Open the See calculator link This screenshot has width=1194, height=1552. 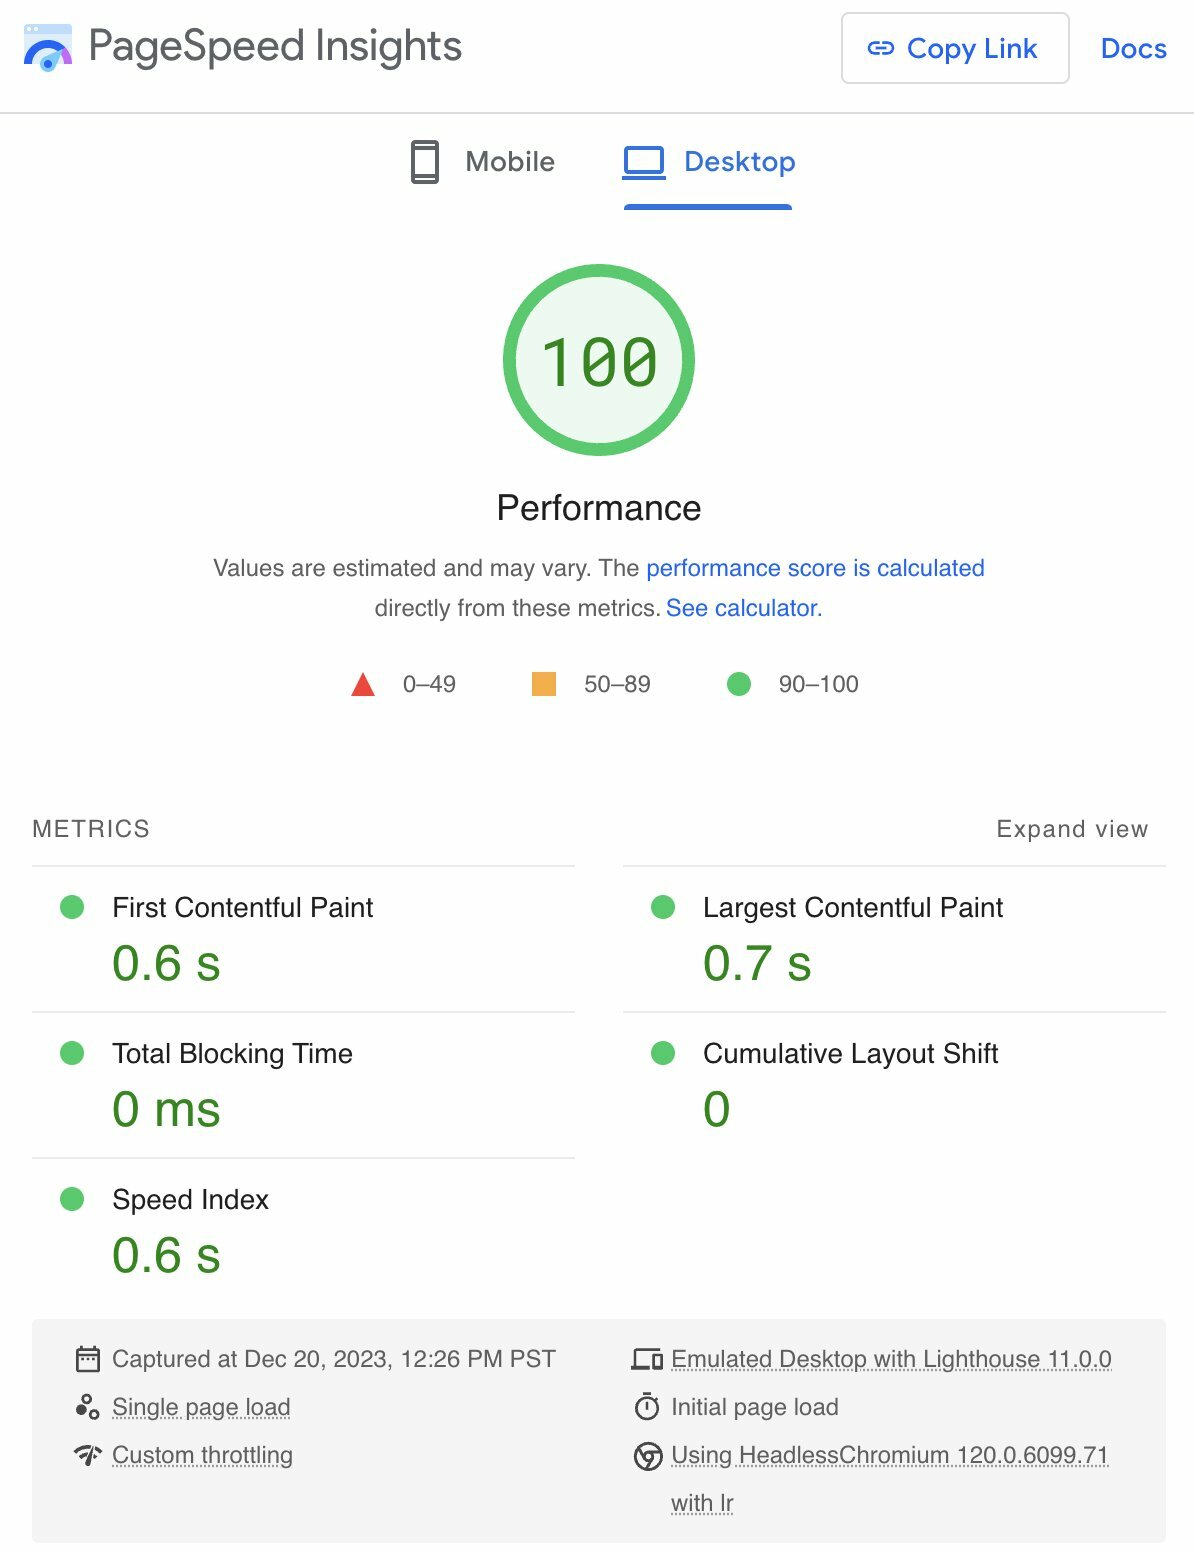(x=743, y=608)
